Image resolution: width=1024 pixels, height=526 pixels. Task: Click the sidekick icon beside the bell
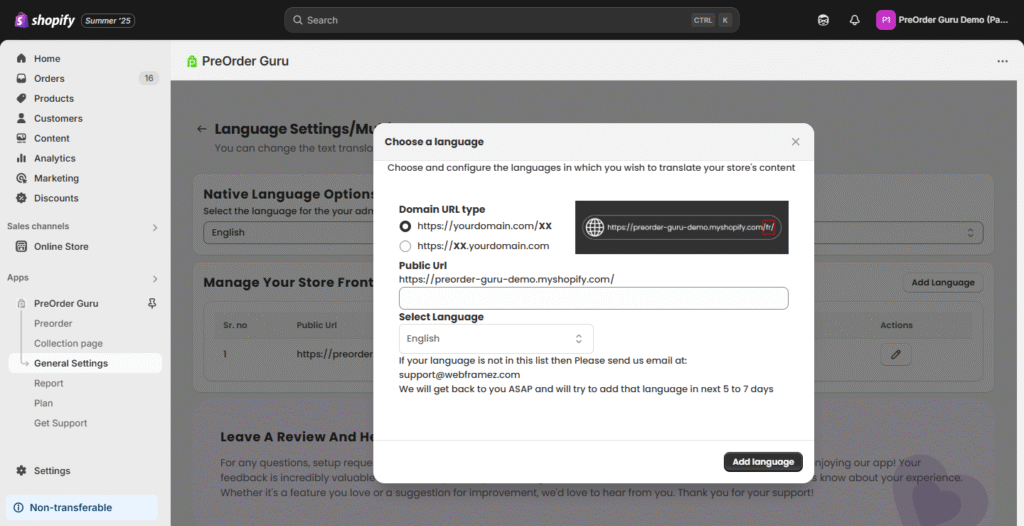click(x=823, y=20)
